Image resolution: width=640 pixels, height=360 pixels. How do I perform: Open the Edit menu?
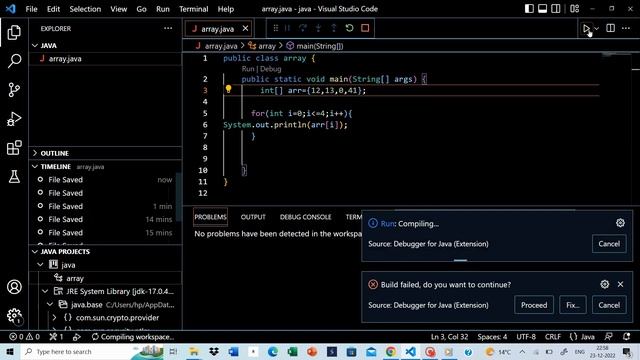click(53, 9)
